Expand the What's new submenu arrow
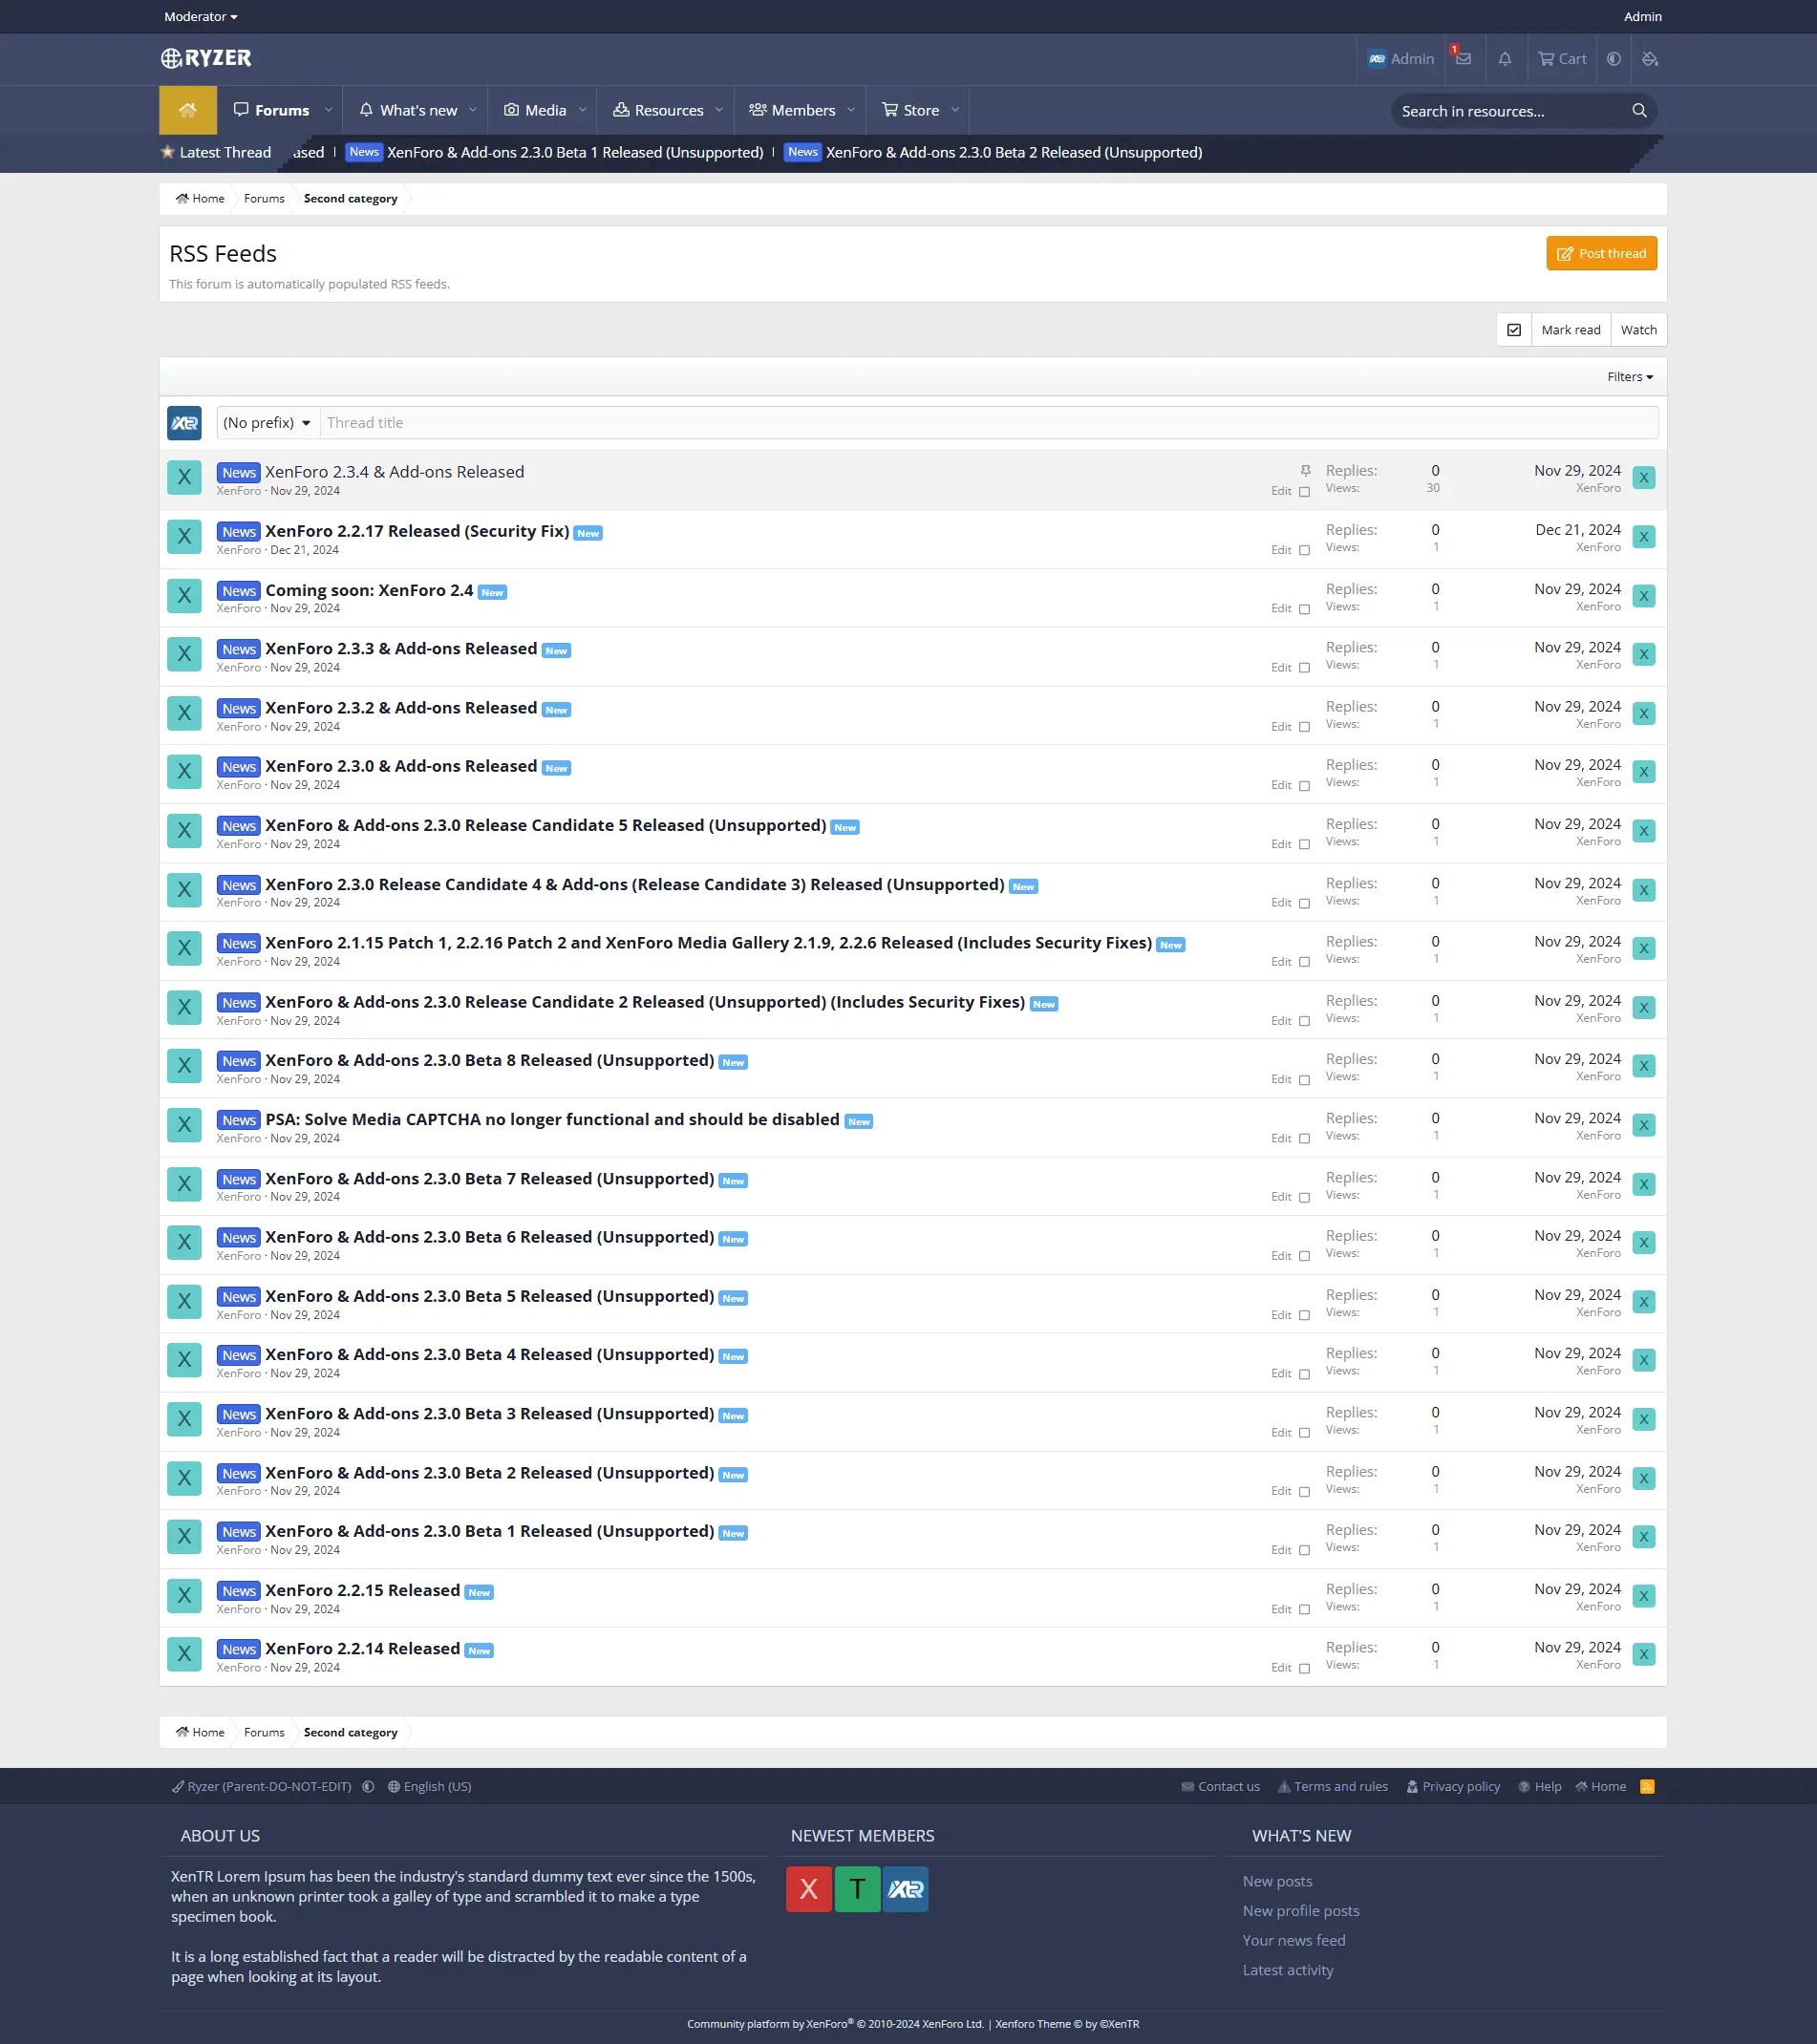Screen dimensions: 1817x2044 [x=473, y=110]
